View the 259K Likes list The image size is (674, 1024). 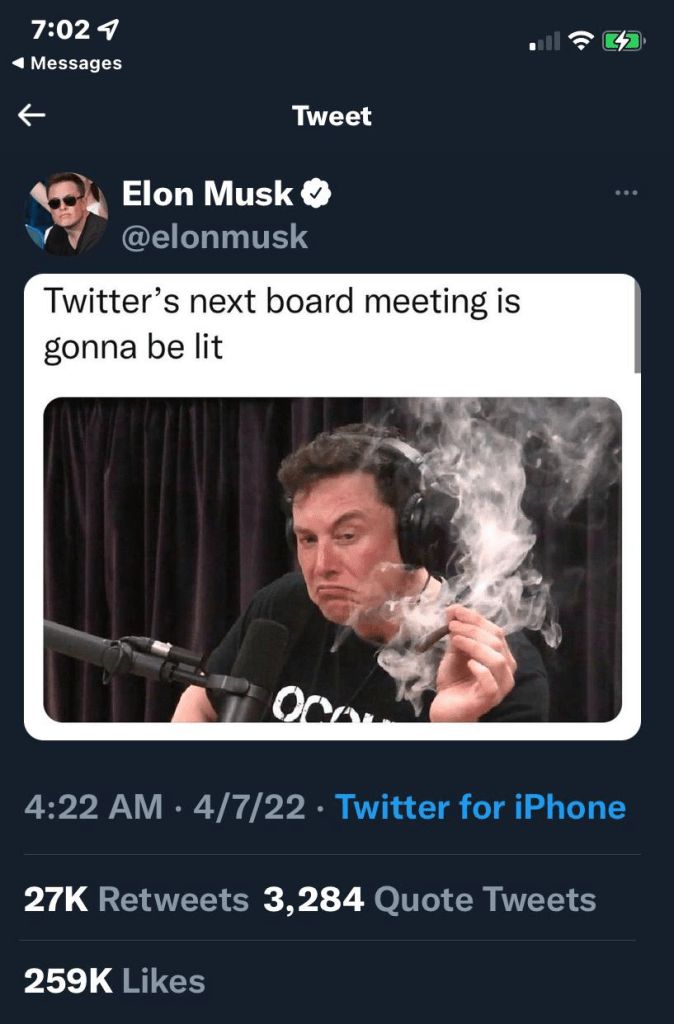(x=114, y=981)
